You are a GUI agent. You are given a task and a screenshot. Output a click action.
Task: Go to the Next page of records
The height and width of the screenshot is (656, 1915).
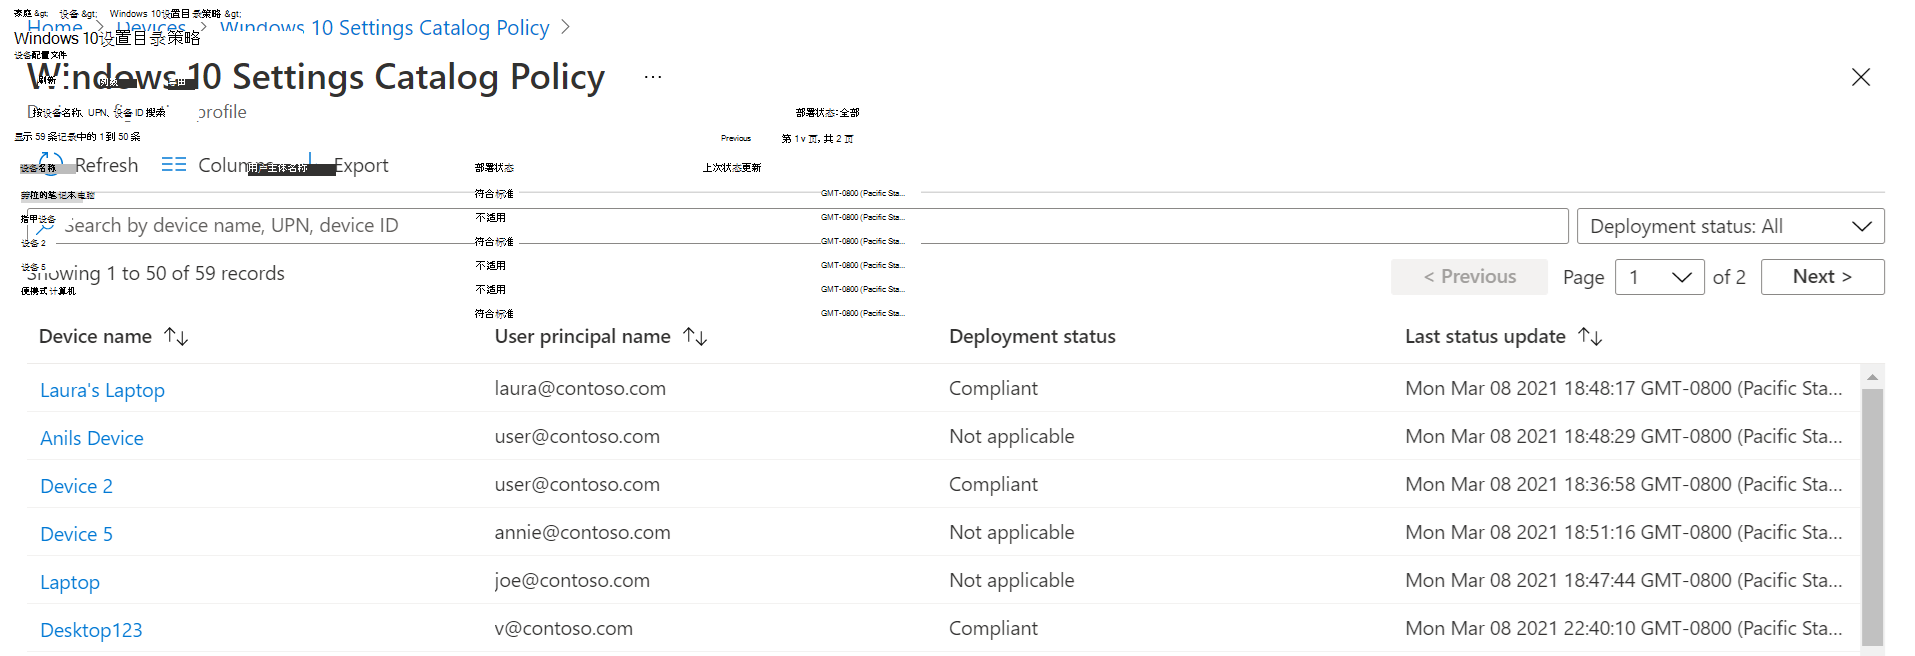[1822, 277]
